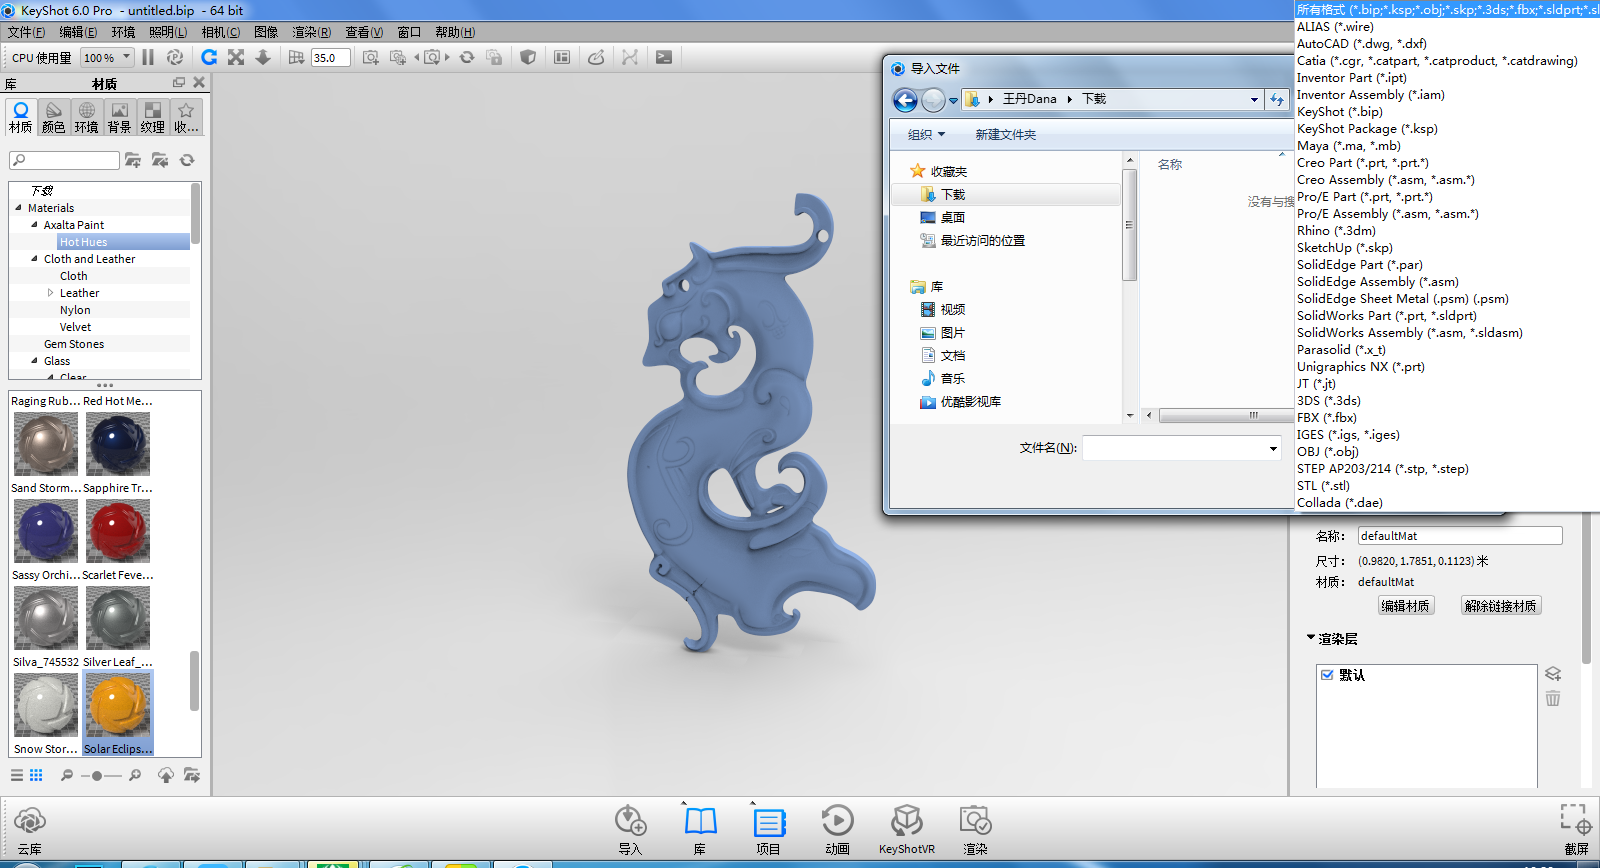The image size is (1600, 868).
Task: Open the 相机 menu
Action: pyautogui.click(x=220, y=32)
